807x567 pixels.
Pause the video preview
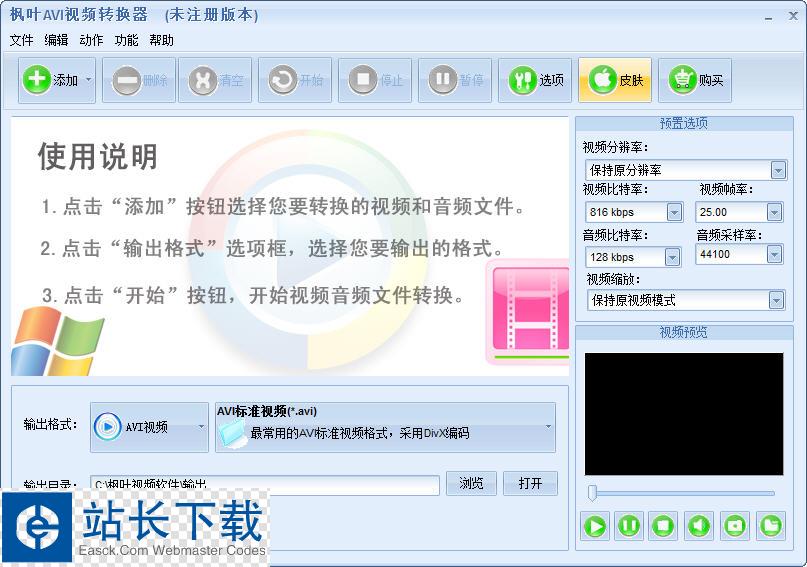(628, 526)
